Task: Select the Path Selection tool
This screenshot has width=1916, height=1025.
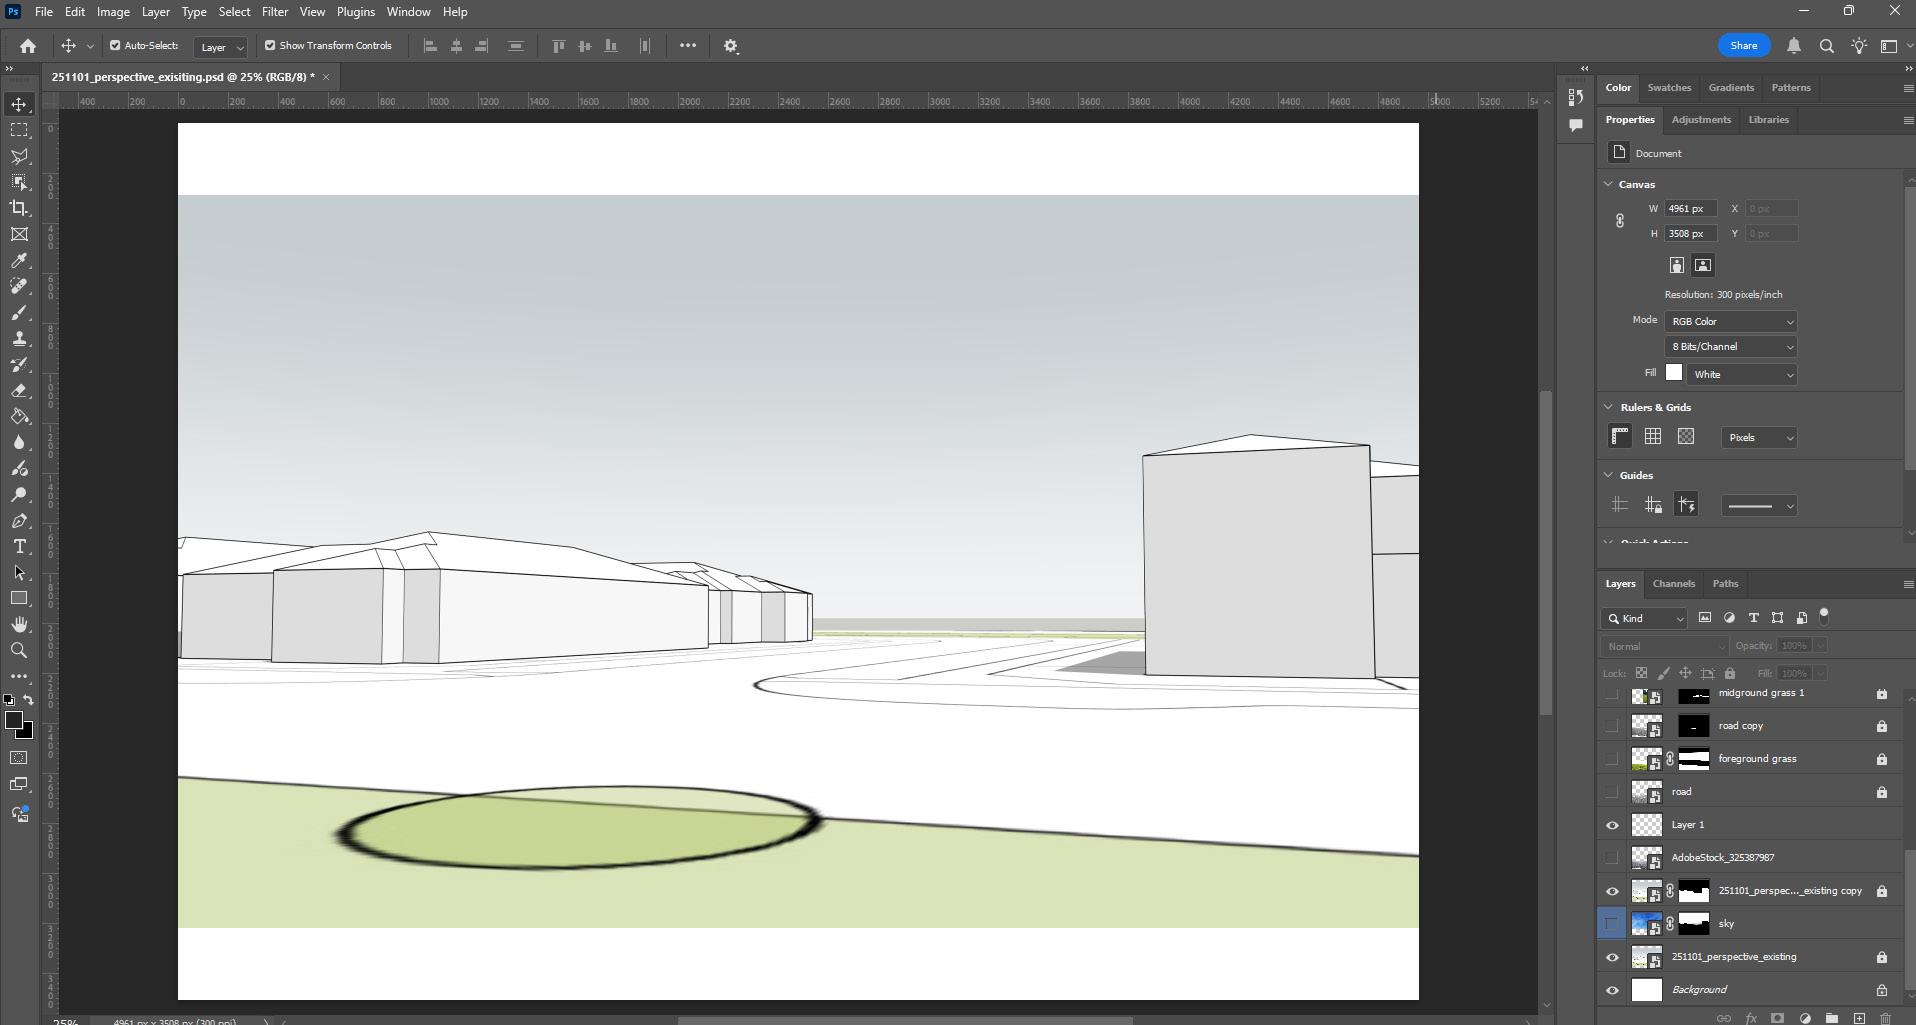Action: point(19,573)
